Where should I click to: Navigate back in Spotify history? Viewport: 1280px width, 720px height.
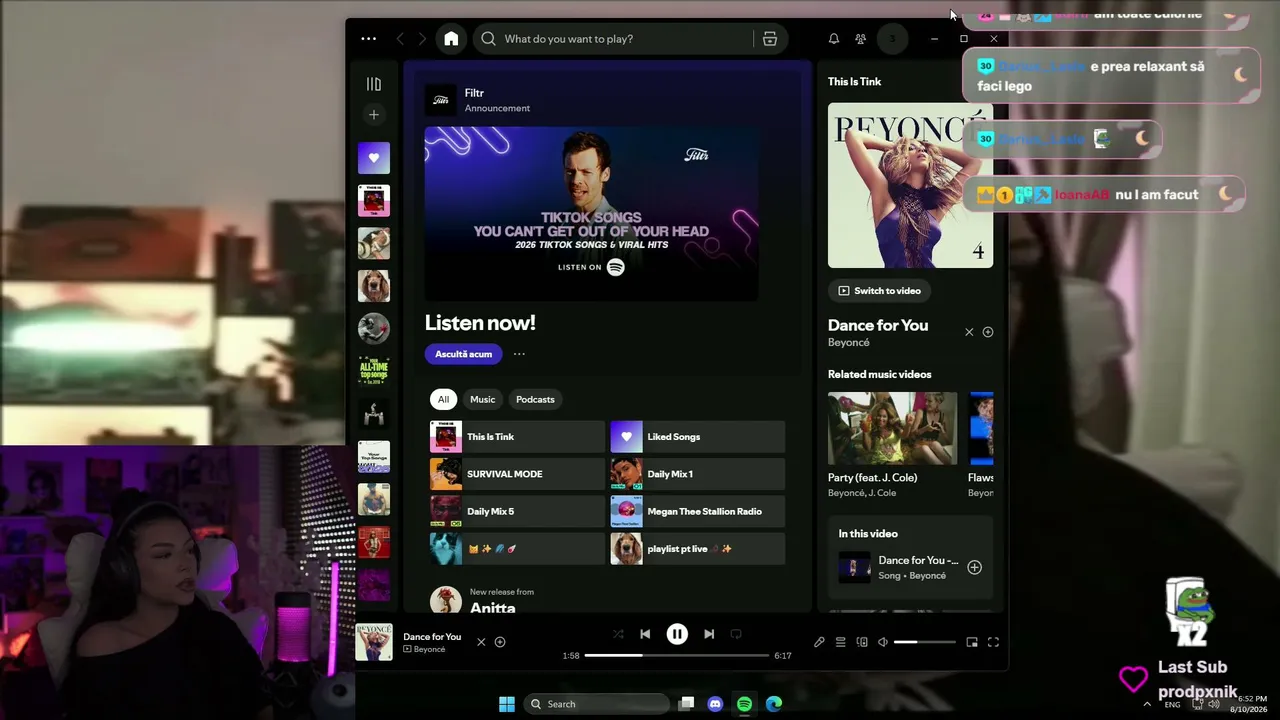[x=400, y=39]
